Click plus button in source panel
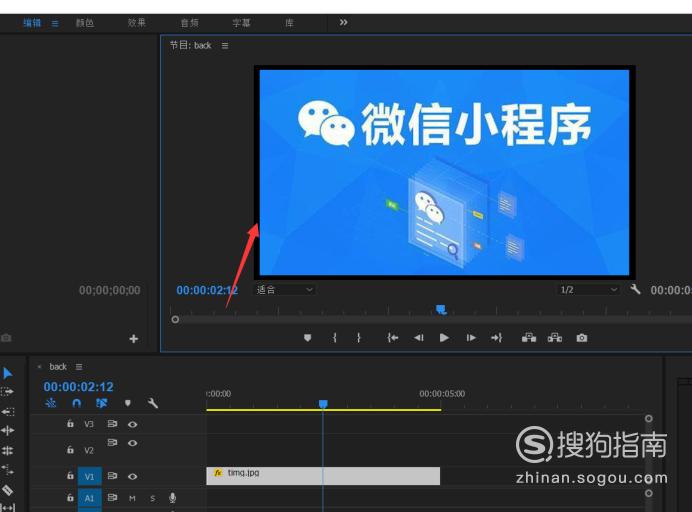692x512 pixels. coord(134,339)
